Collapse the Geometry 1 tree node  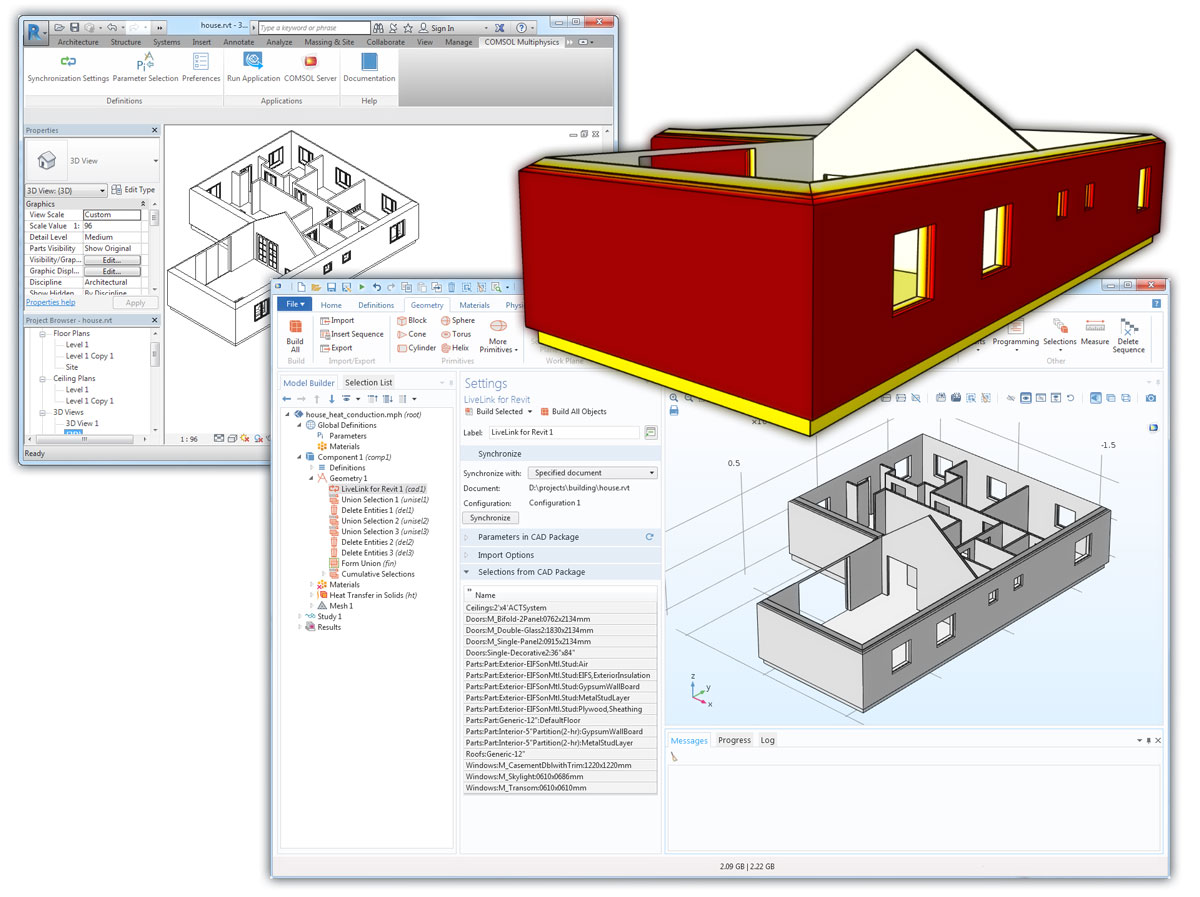[x=311, y=479]
